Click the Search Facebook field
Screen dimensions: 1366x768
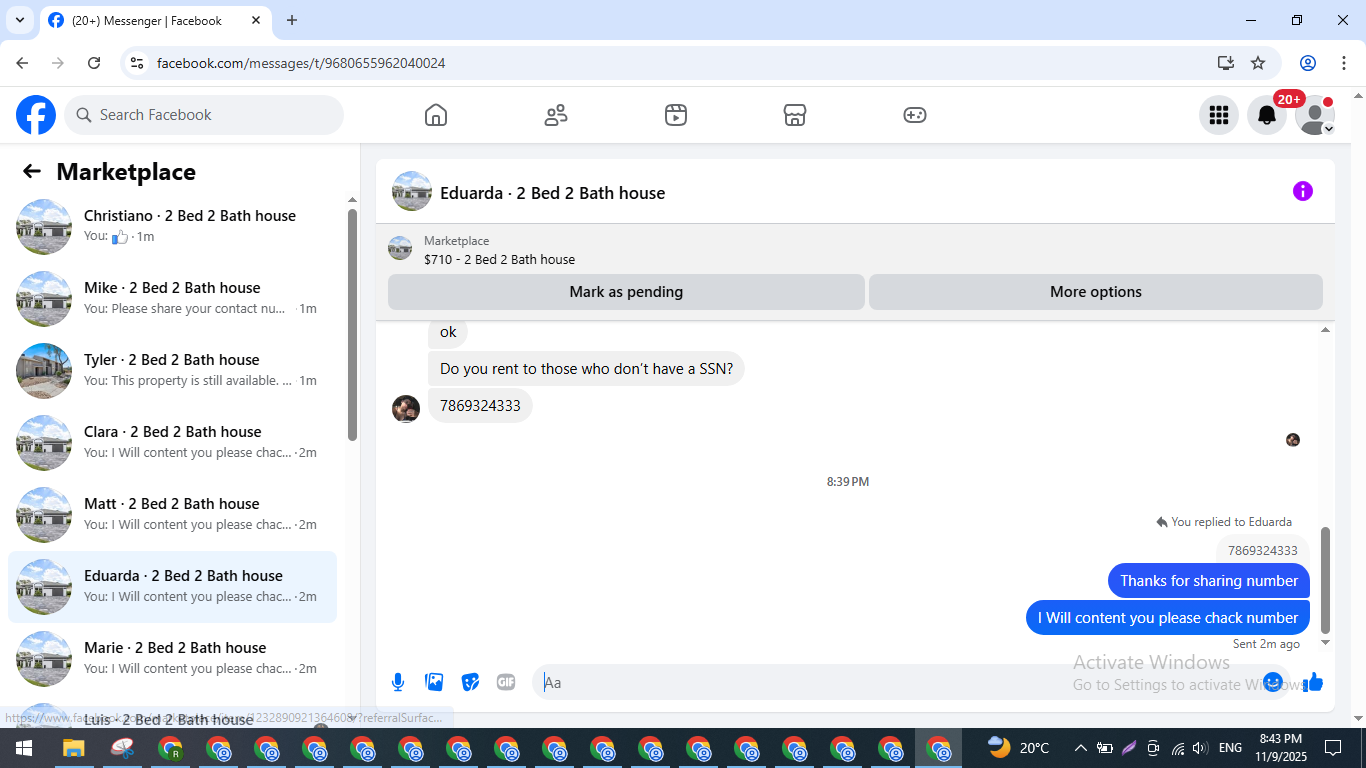(204, 115)
